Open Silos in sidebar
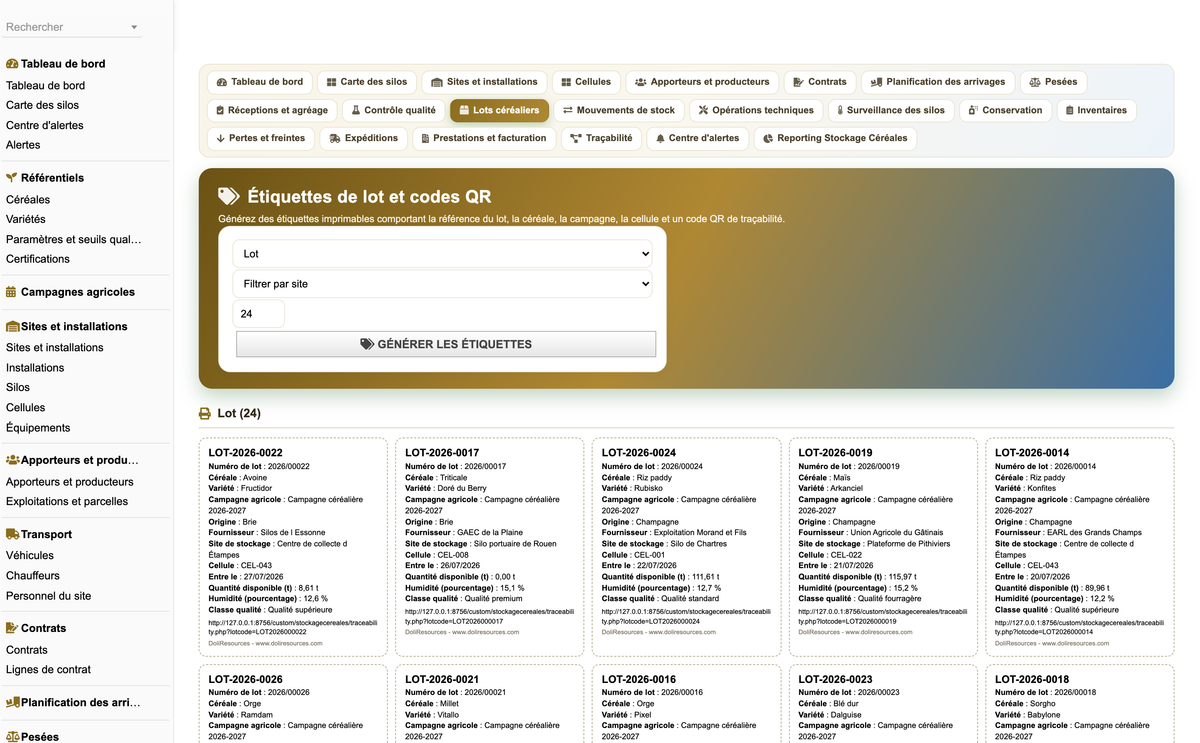The width and height of the screenshot is (1200, 743). 18,388
